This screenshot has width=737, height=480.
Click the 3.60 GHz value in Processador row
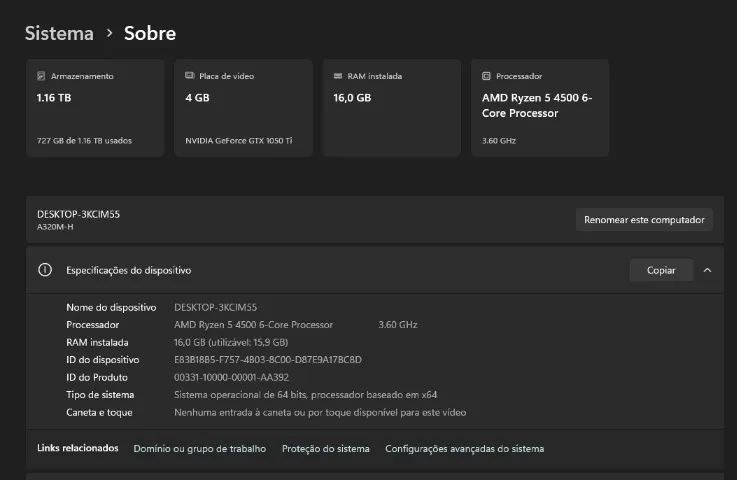(398, 325)
